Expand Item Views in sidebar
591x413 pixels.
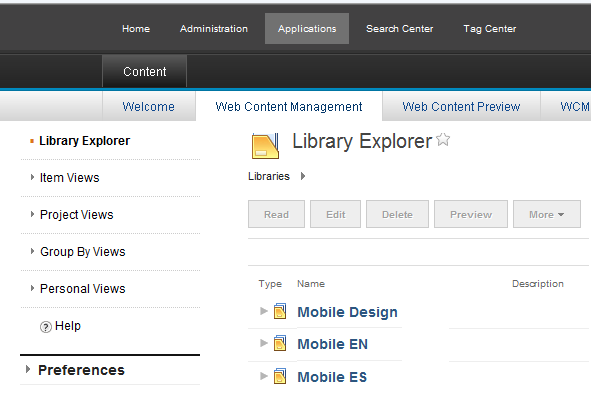[32, 177]
